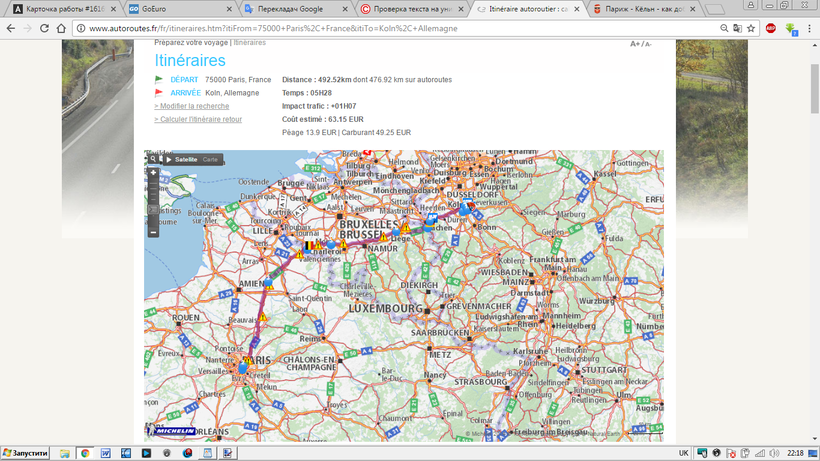Zoom out with the map minus button
Viewport: 820px width, 461px height.
point(153,232)
